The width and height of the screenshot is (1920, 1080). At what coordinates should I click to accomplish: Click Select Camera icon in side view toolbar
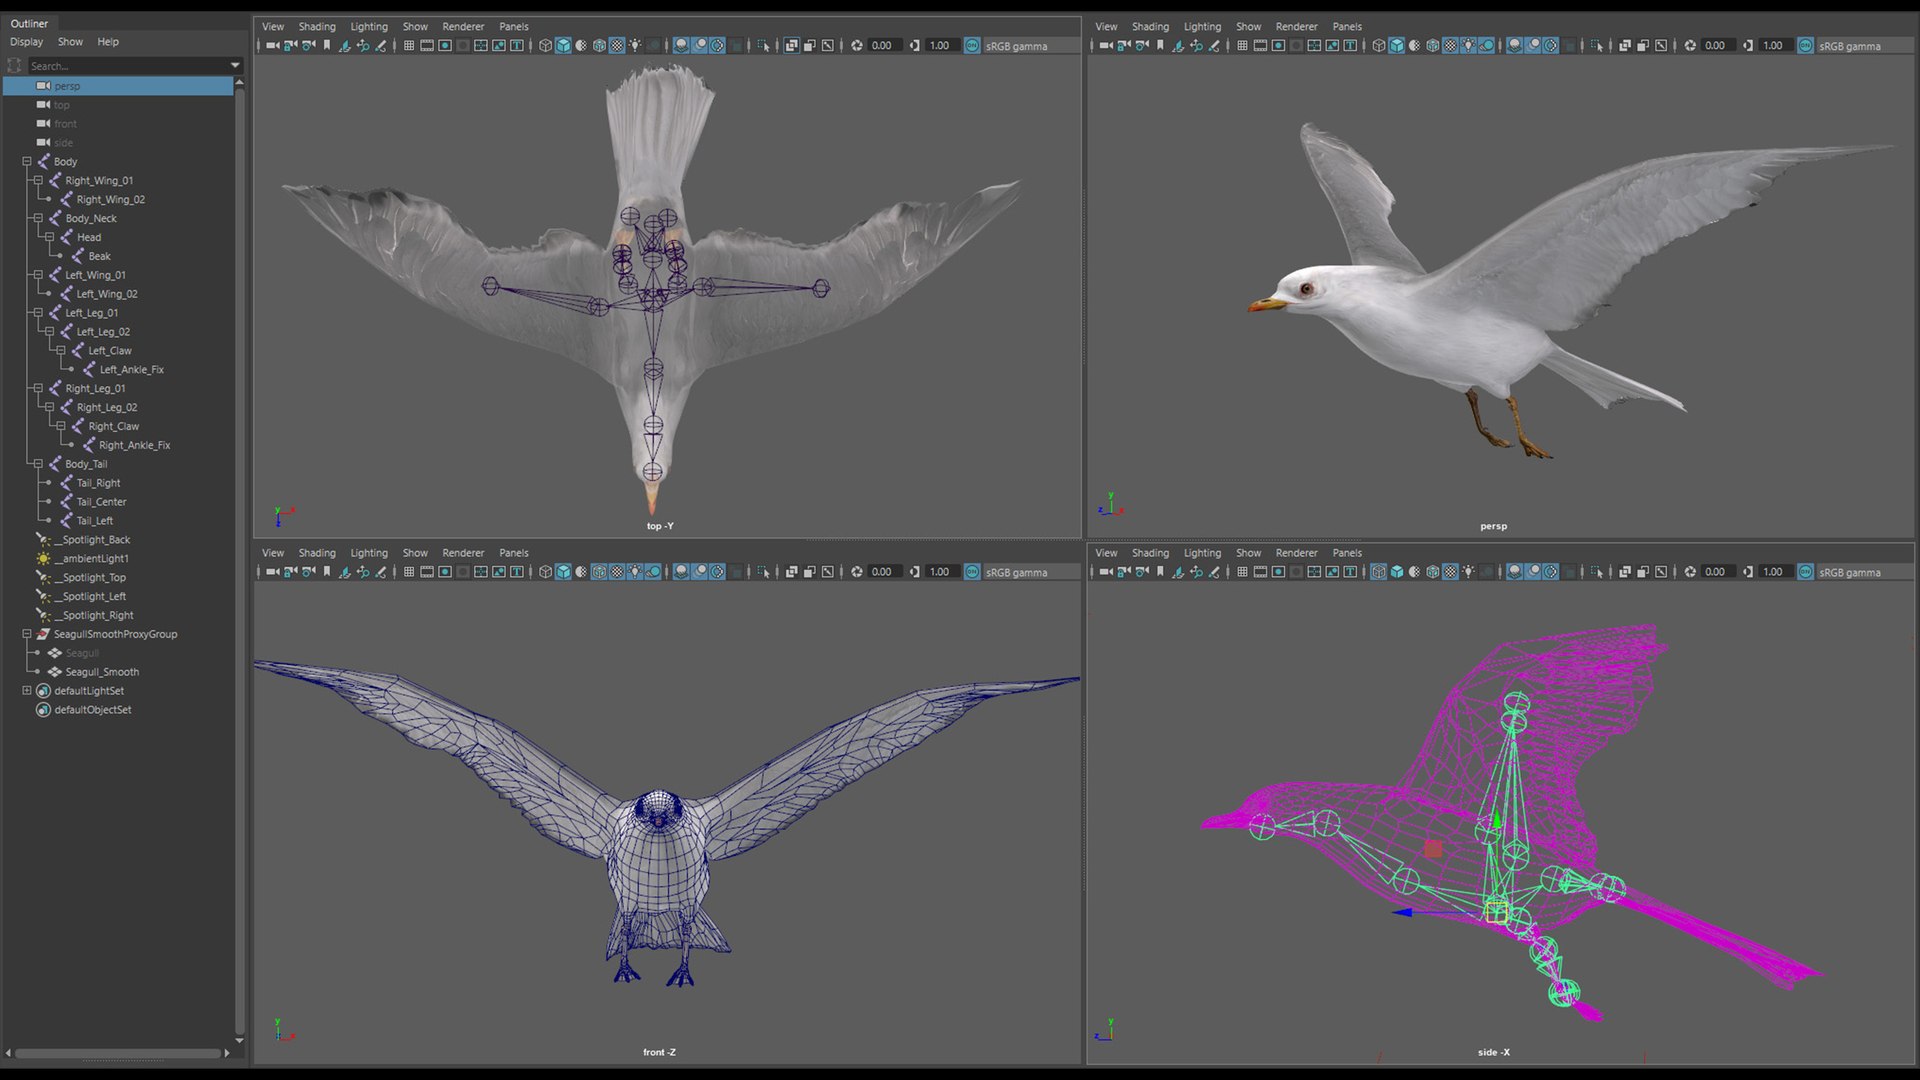[1105, 571]
